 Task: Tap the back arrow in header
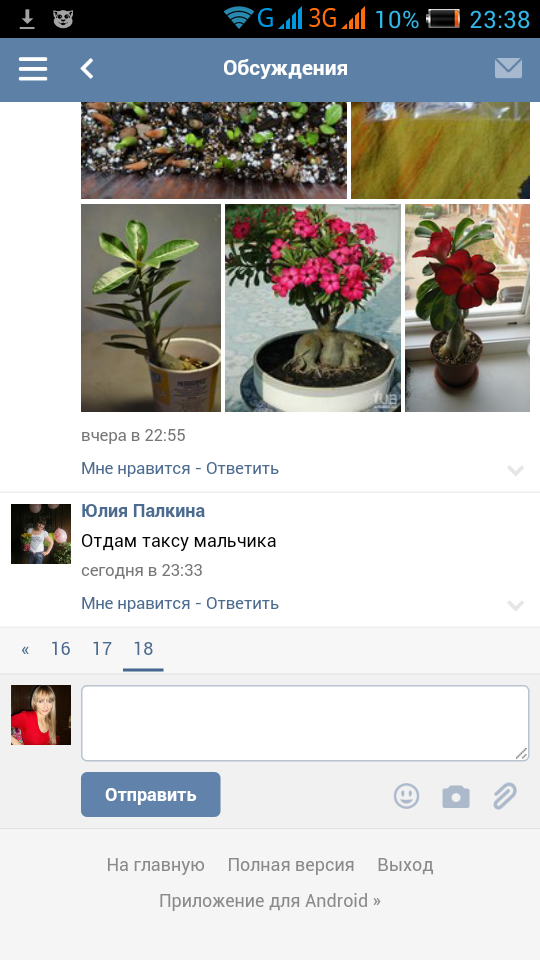coord(87,69)
